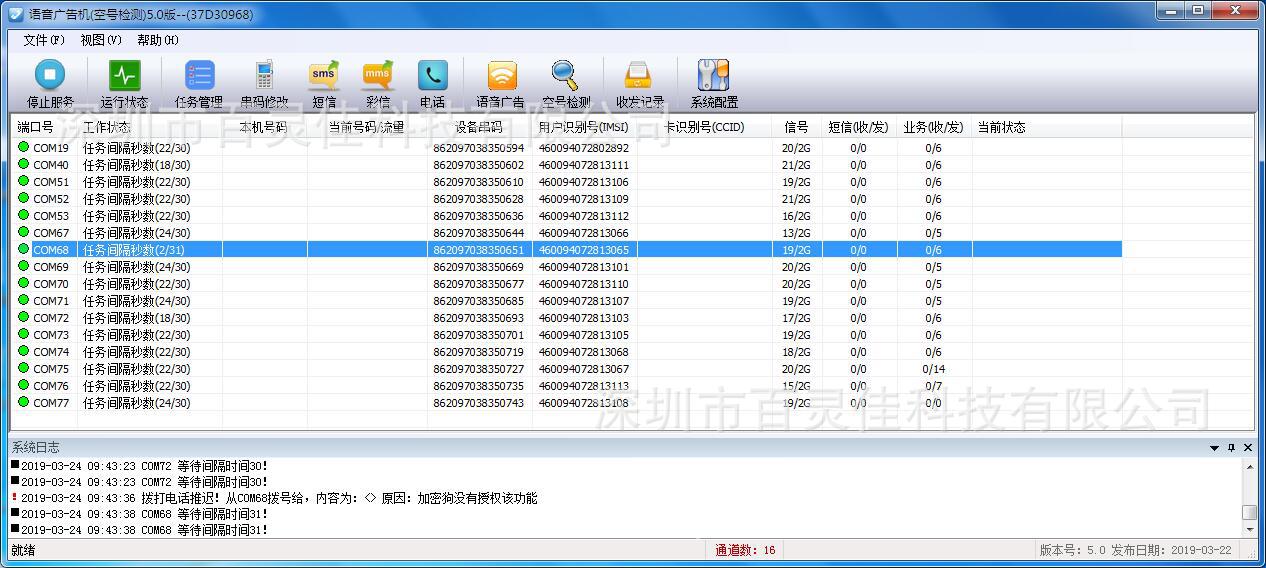Sort by the 业务(收/发) column header
This screenshot has width=1266, height=568.
pos(935,127)
